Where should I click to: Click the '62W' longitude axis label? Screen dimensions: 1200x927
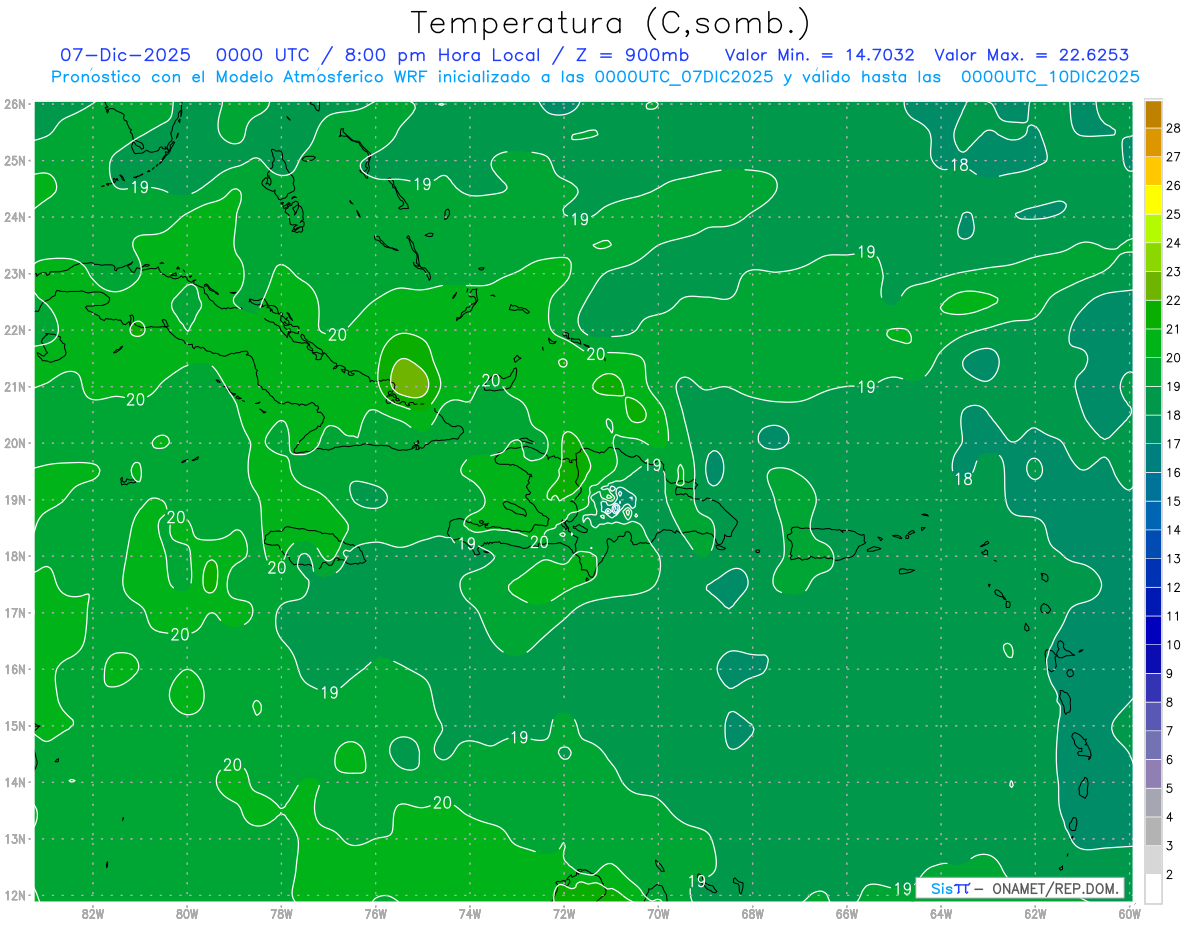[x=1035, y=912]
